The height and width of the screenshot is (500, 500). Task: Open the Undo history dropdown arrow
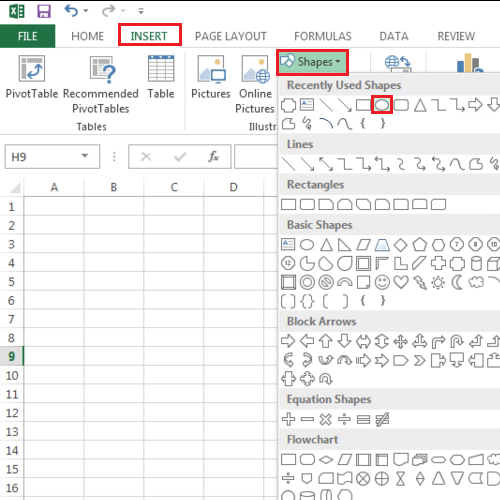point(86,11)
